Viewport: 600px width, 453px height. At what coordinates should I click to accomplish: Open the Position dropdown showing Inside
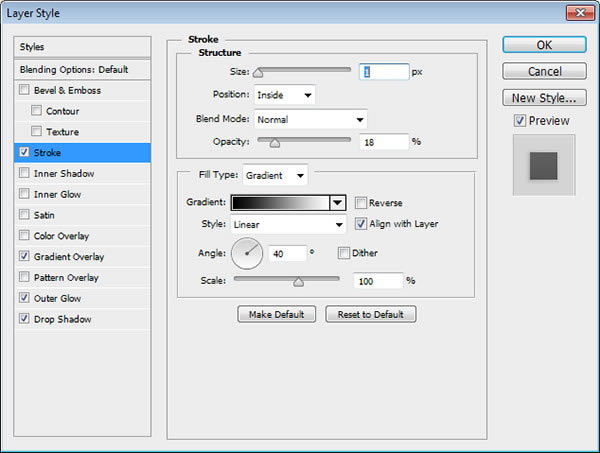pyautogui.click(x=284, y=95)
